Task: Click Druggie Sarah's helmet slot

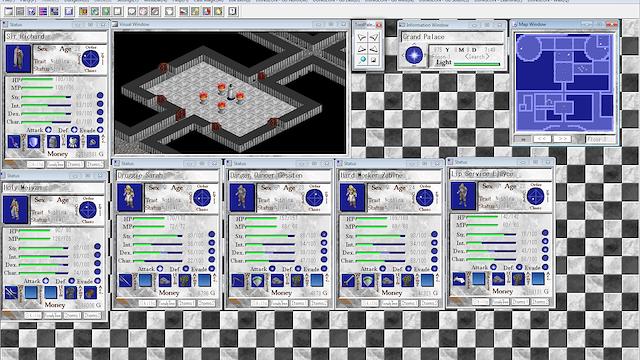Action: [x=165, y=280]
